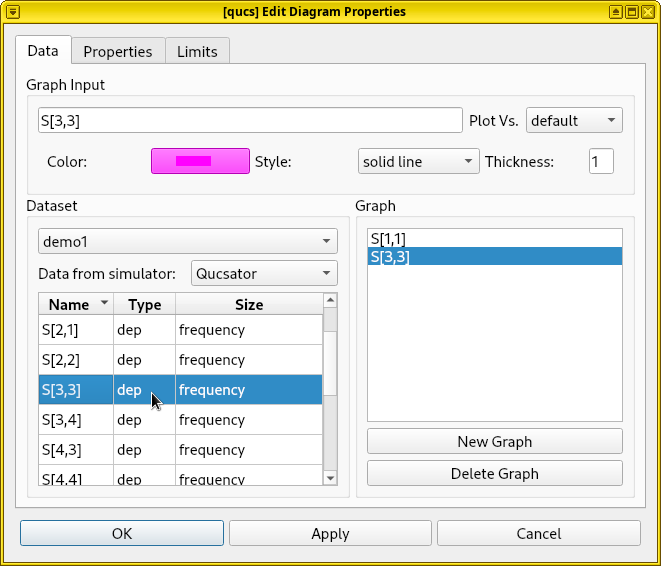
Task: Switch to the Properties tab
Action: click(x=118, y=51)
